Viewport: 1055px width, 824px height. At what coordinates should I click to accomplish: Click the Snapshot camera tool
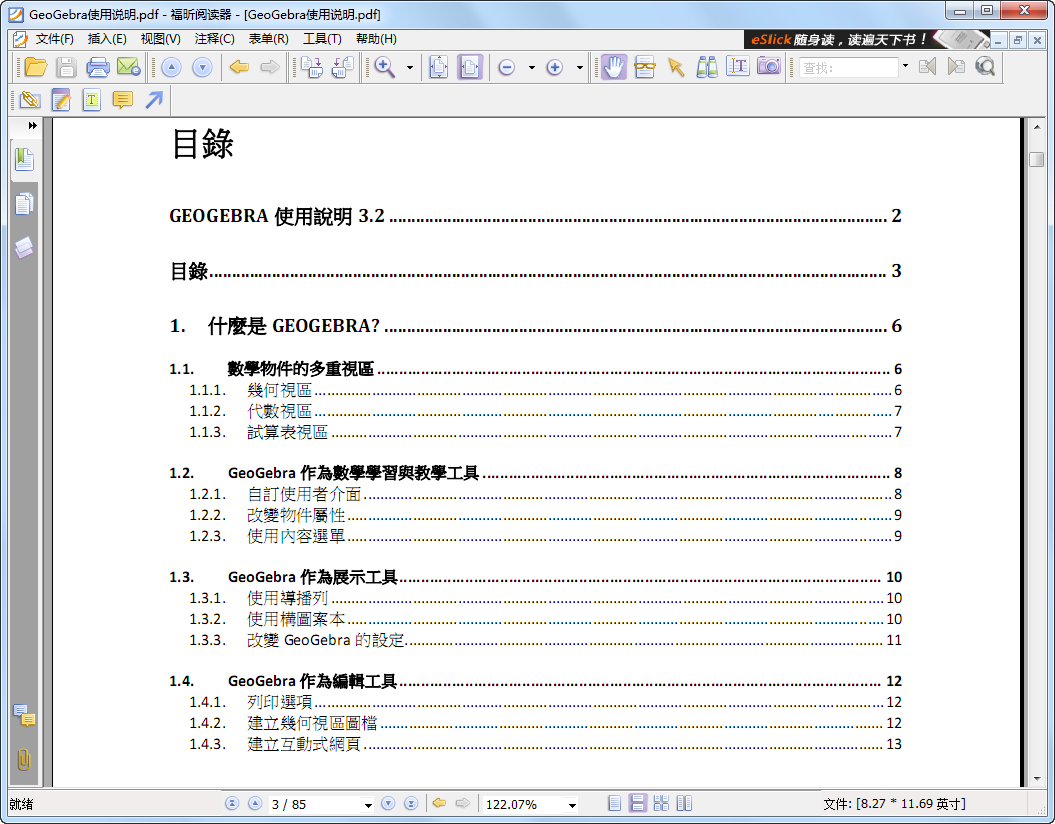768,67
